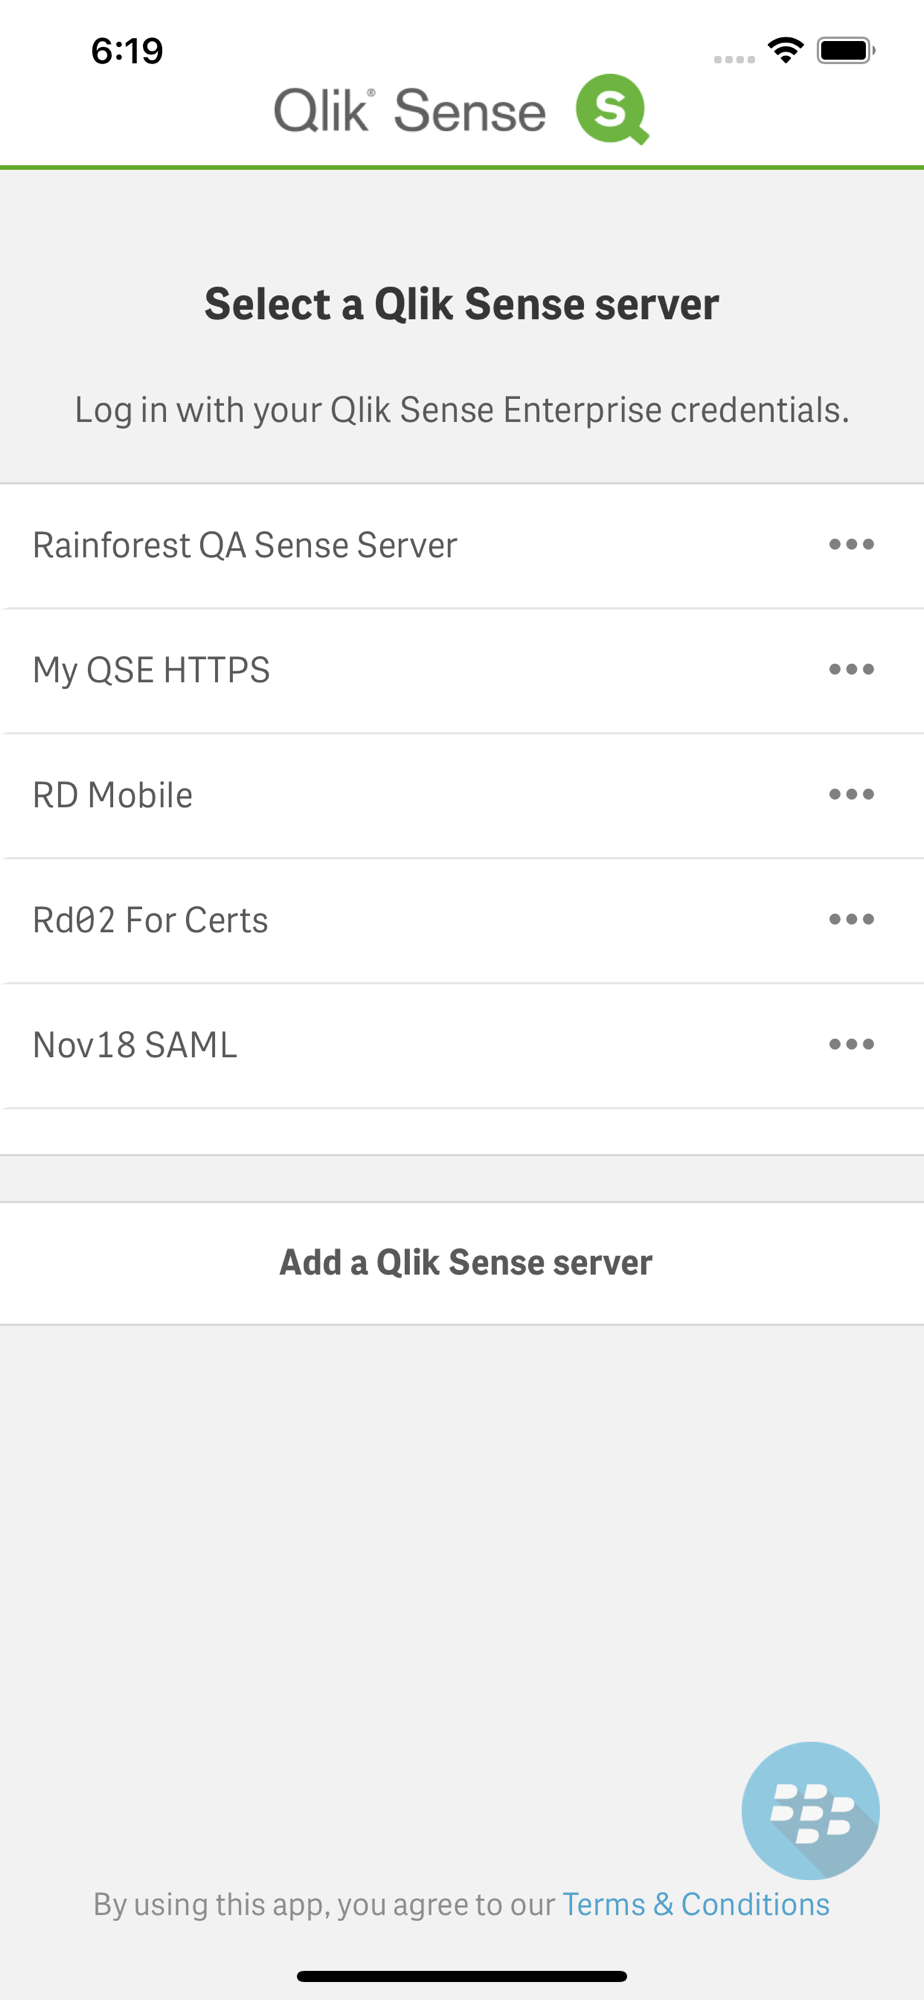Connect to the RD Mobile server

point(462,796)
